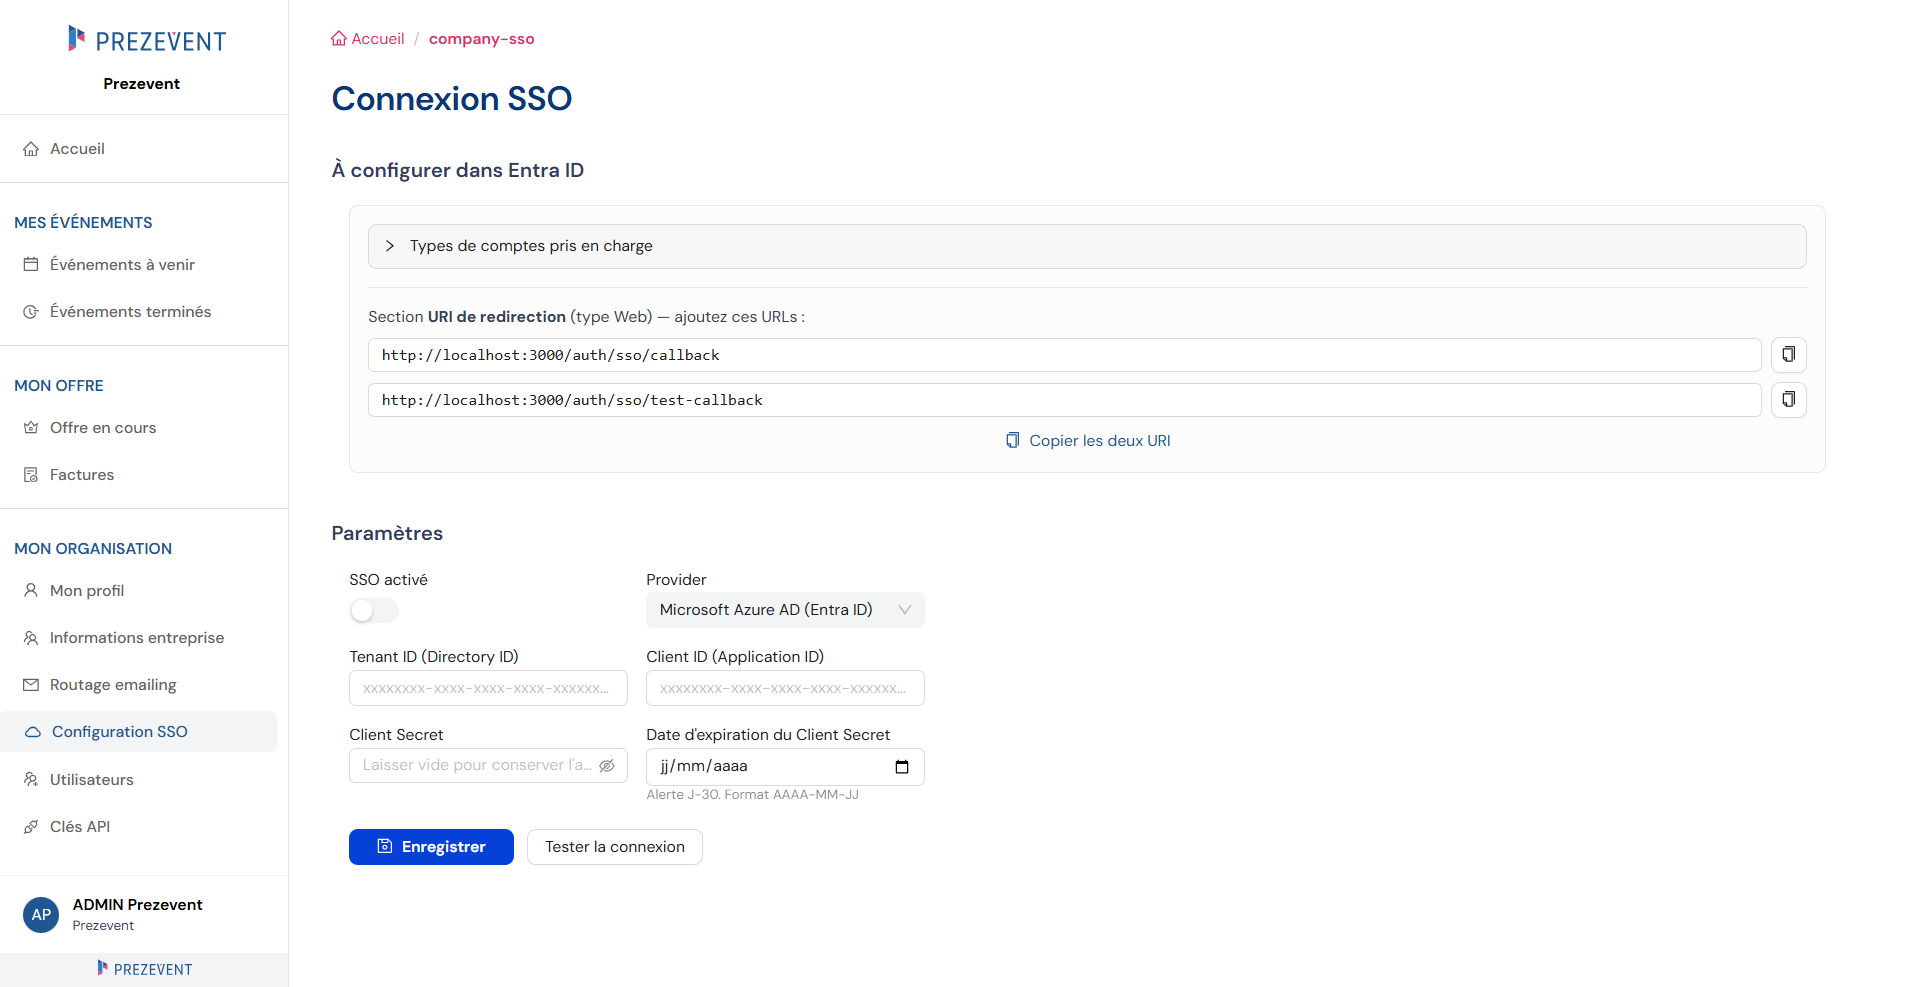Click the house icon in the breadcrumb
The image size is (1913, 987).
click(339, 39)
